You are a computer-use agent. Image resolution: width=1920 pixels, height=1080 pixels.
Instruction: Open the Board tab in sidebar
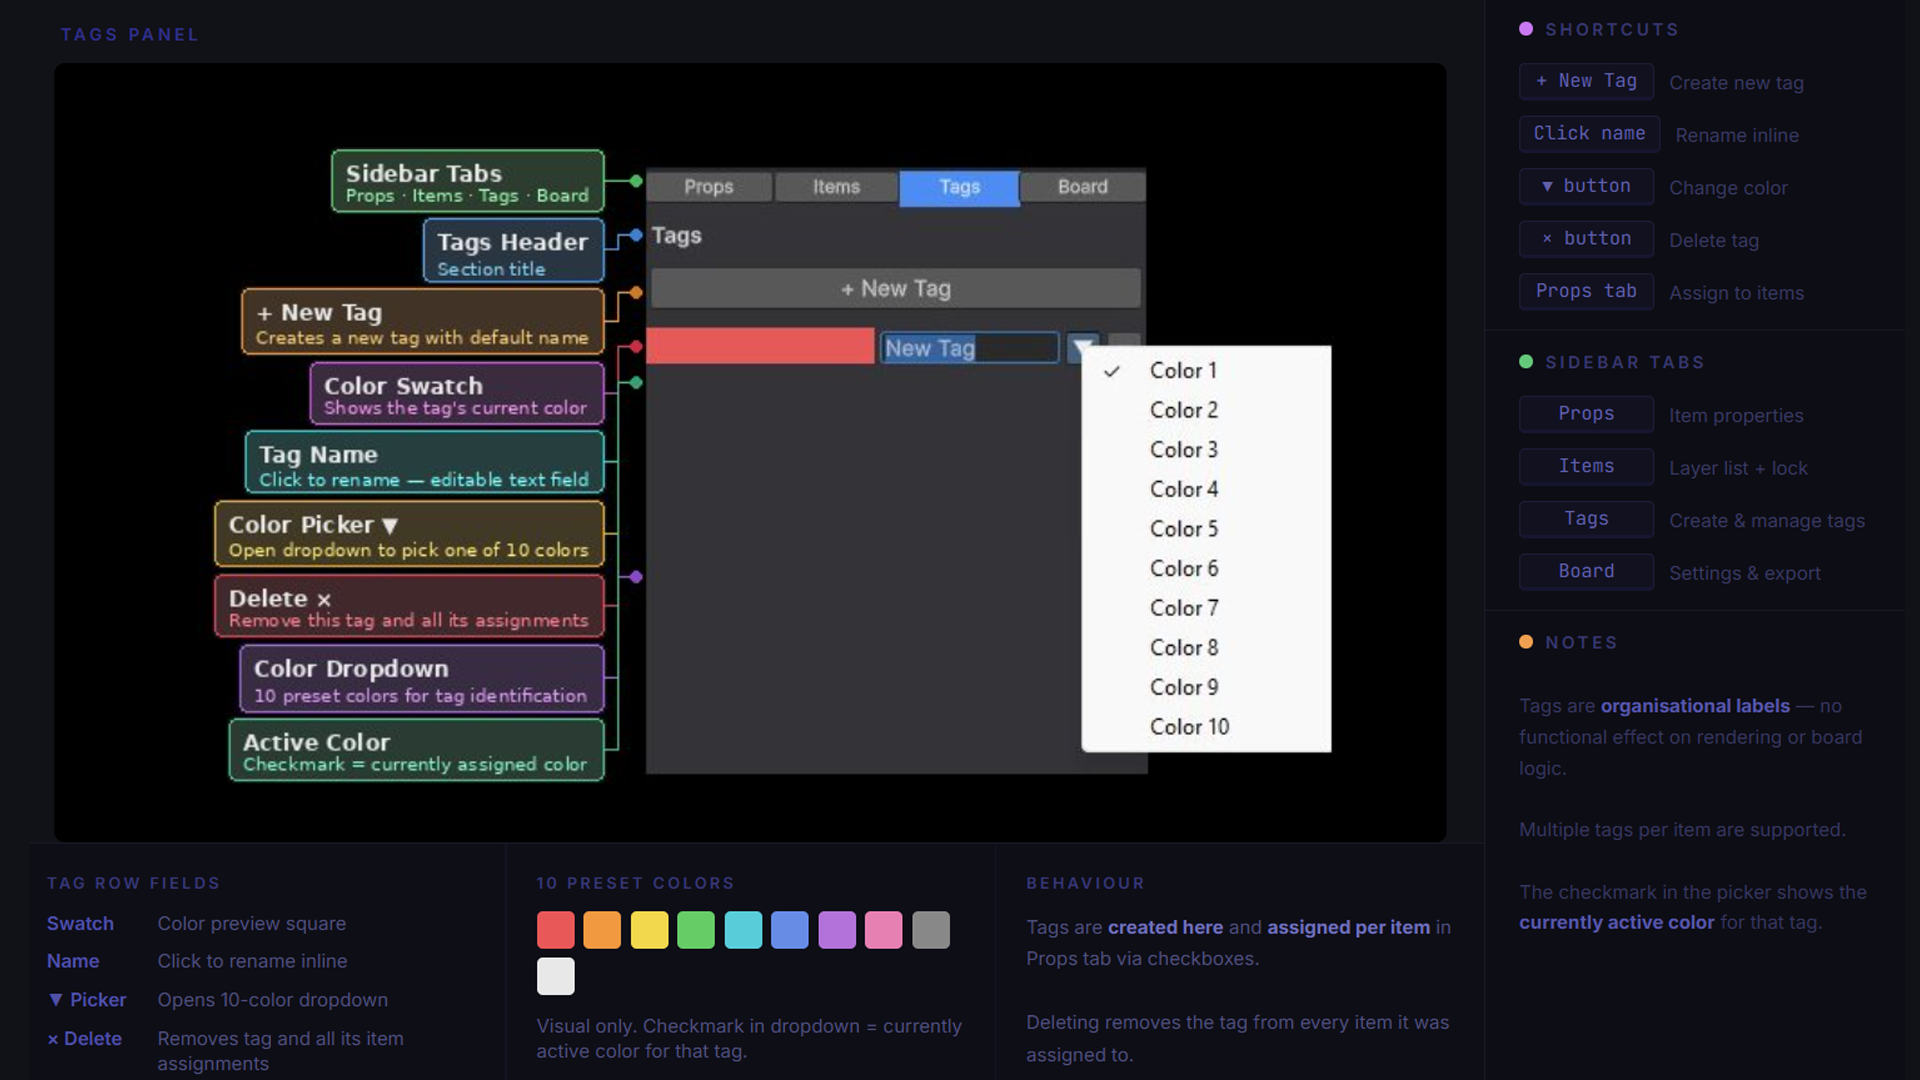1082,187
